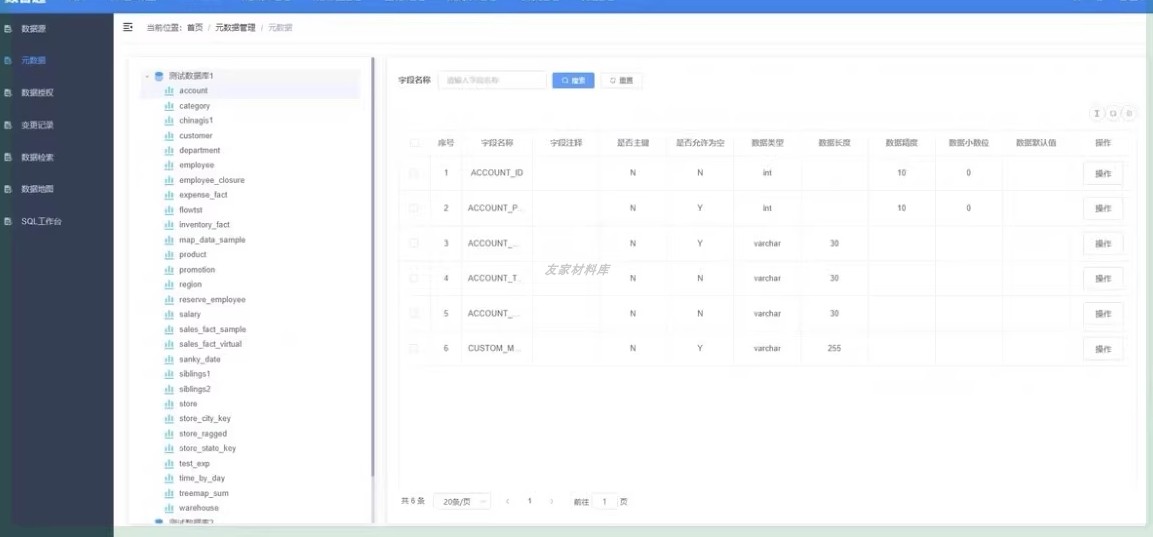Tick the checkbox for row CUSTOM_M
The width and height of the screenshot is (1153, 537).
point(414,348)
